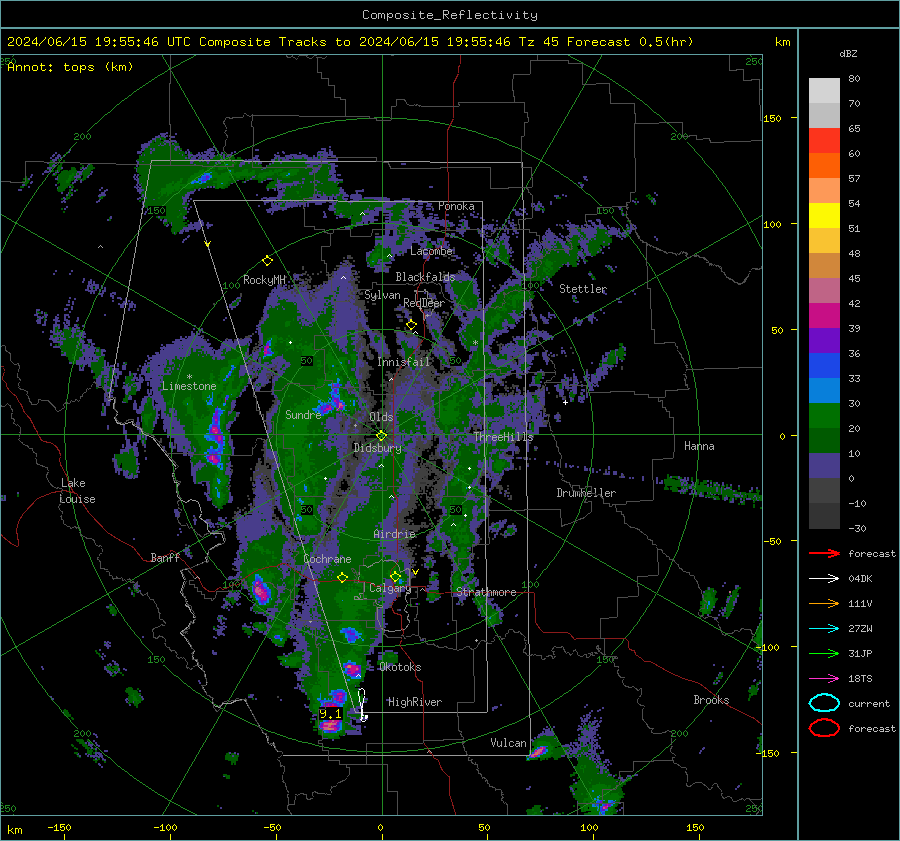
Task: Click the Ponoka city label
Action: (456, 206)
